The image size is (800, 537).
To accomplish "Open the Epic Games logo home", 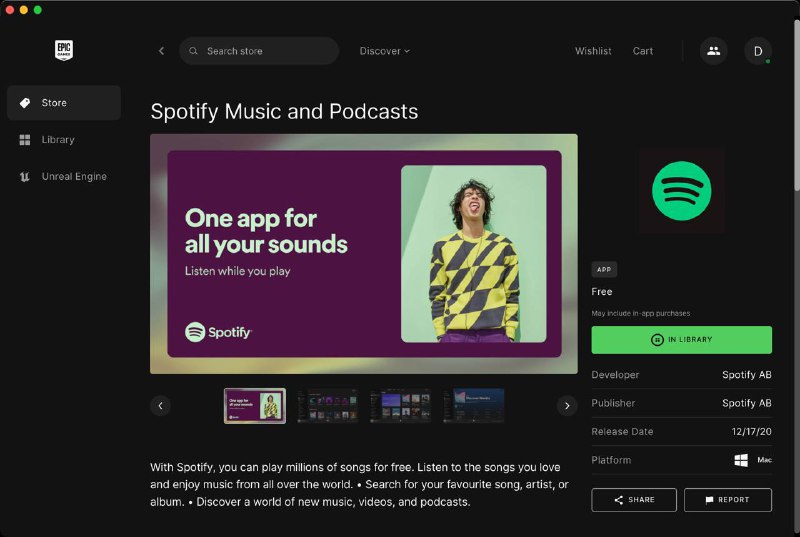I will click(x=64, y=50).
